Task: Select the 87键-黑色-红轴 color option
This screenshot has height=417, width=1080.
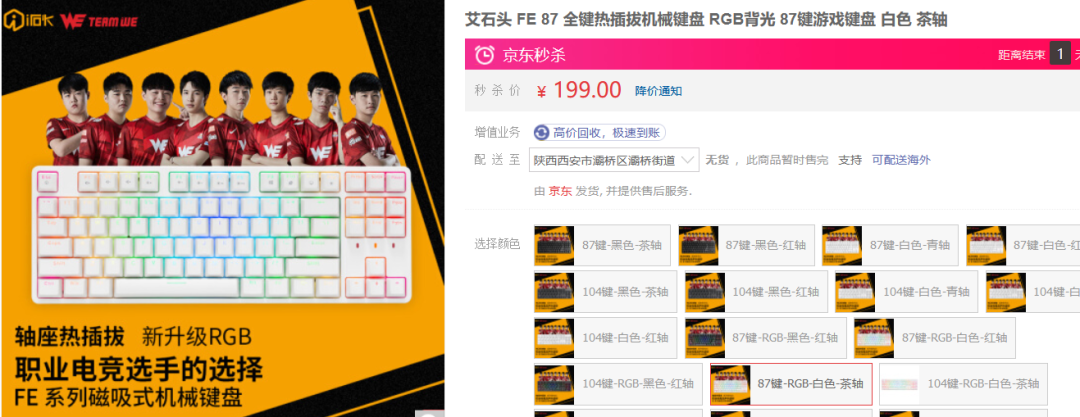Action: click(746, 245)
